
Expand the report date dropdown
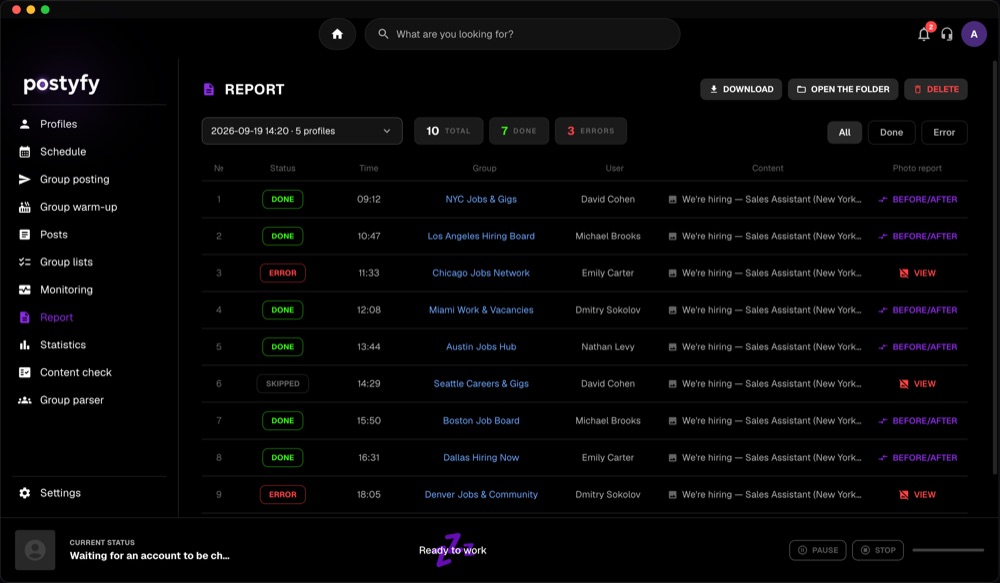302,131
